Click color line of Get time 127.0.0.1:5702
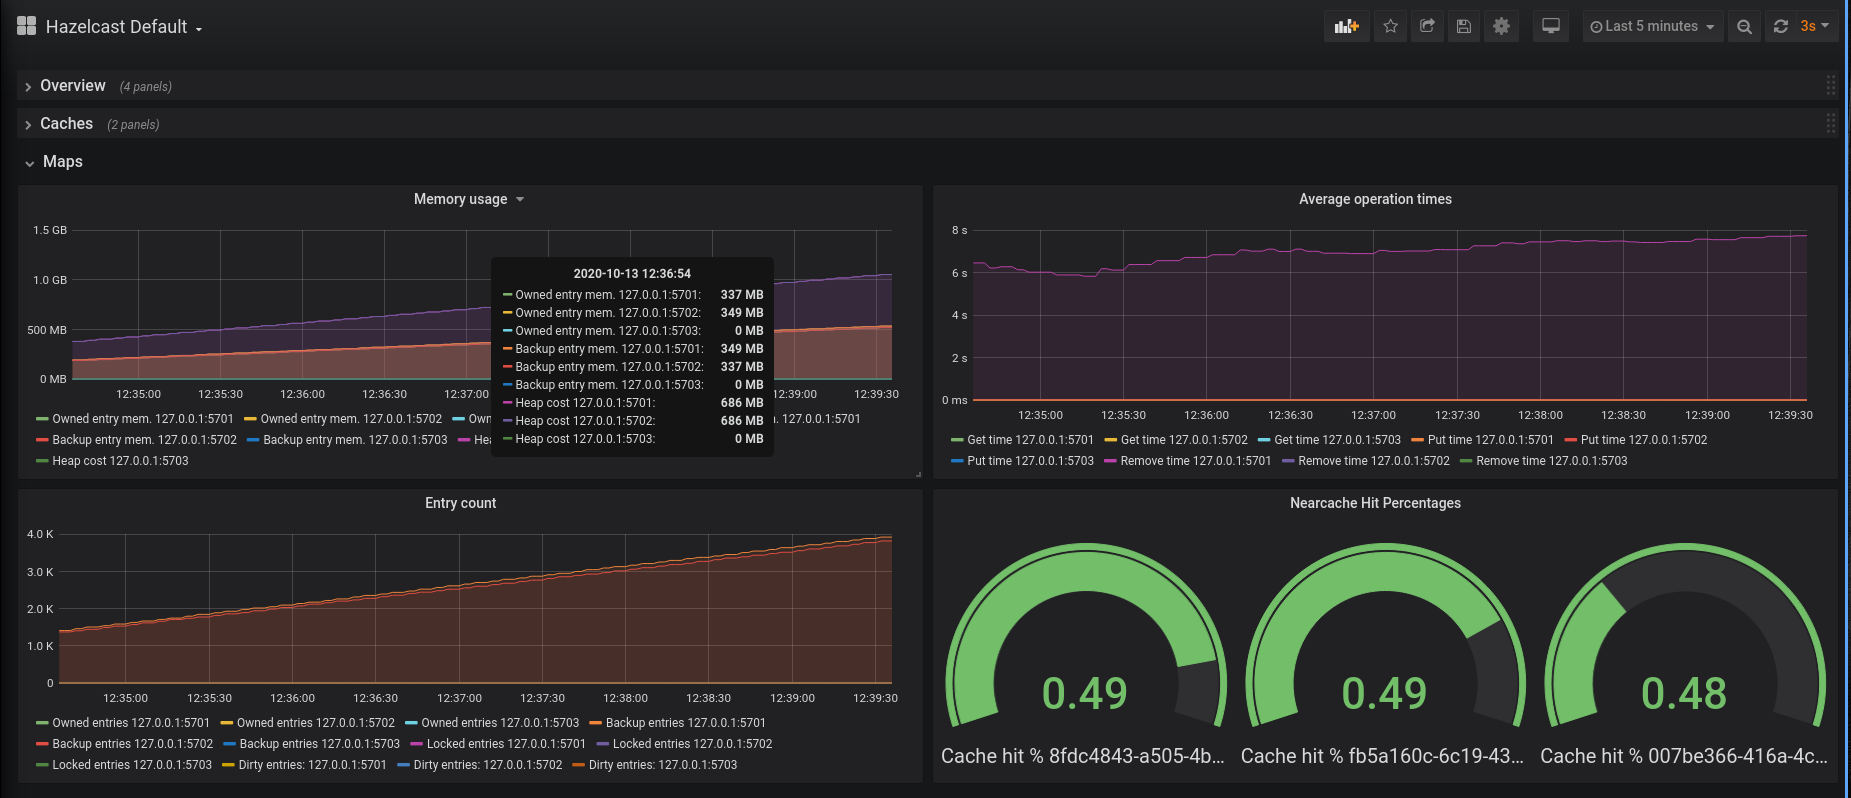Viewport: 1851px width, 798px height. (x=1111, y=440)
